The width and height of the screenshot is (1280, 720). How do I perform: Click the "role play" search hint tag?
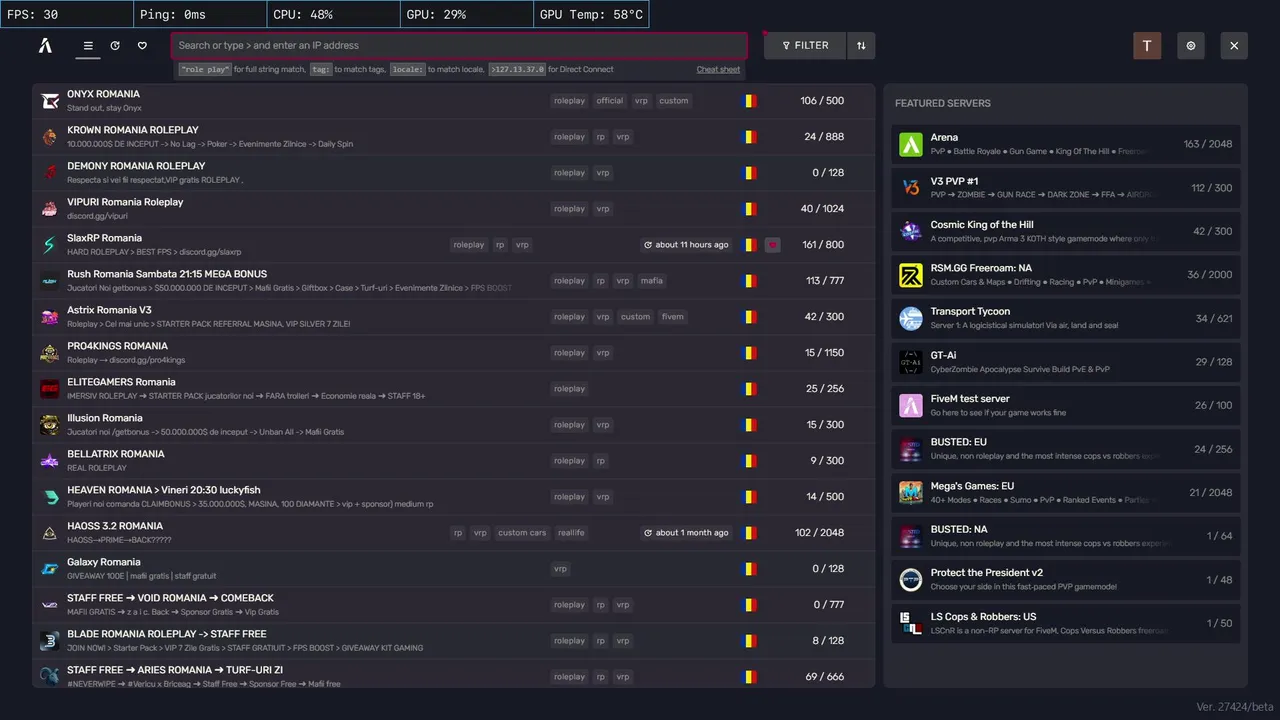pyautogui.click(x=205, y=70)
